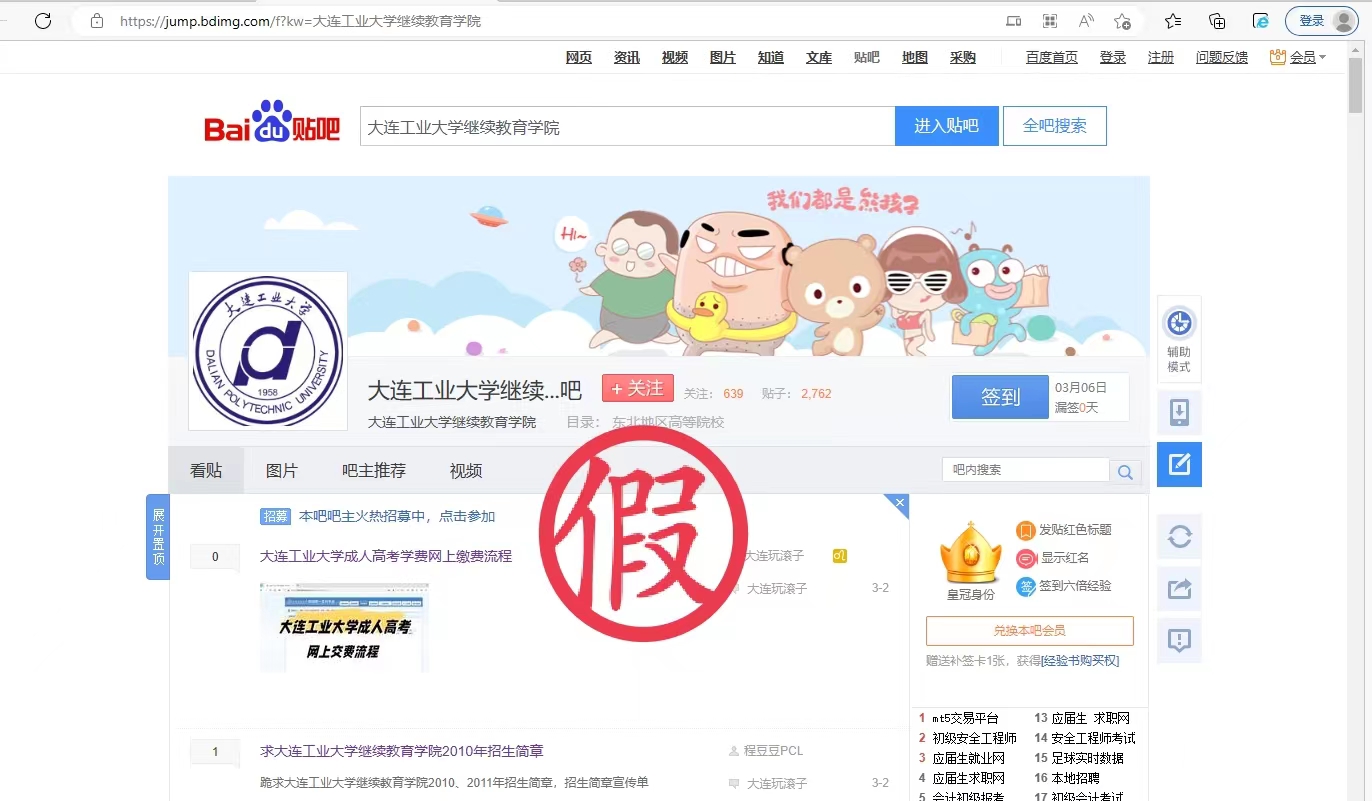Download the app via the sidebar phone icon
This screenshot has height=801, width=1372.
coord(1179,412)
